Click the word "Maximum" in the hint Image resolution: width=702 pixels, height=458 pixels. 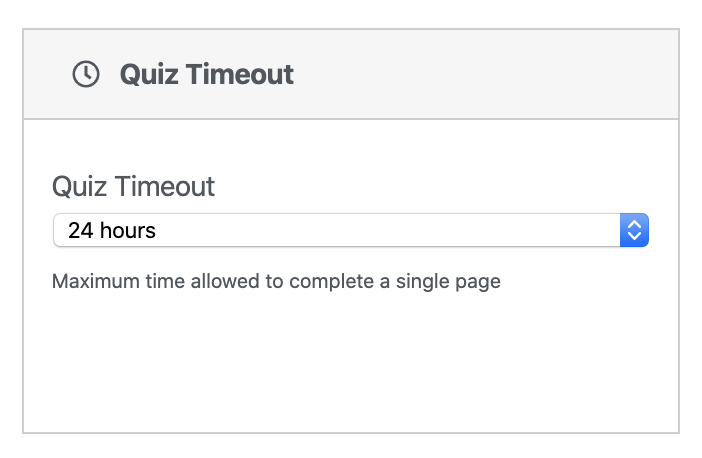pyautogui.click(x=93, y=281)
